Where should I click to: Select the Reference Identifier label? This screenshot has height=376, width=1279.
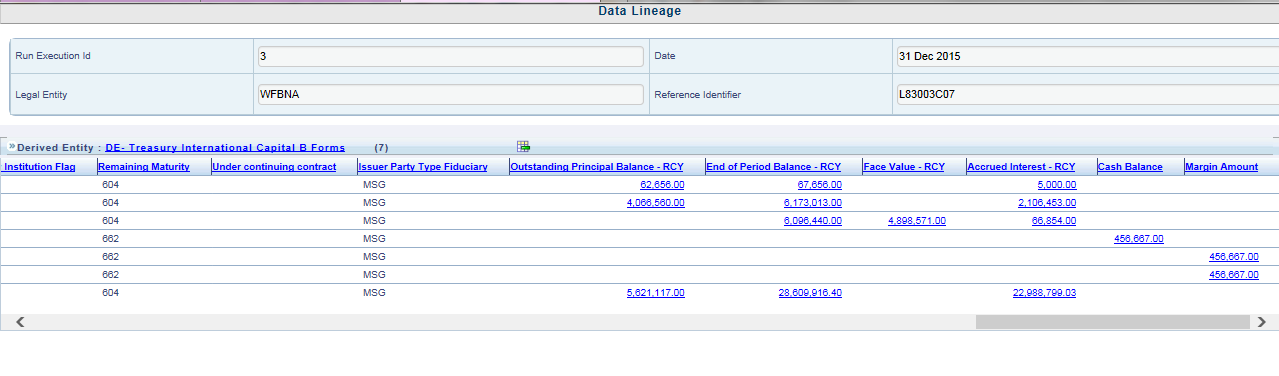click(697, 95)
